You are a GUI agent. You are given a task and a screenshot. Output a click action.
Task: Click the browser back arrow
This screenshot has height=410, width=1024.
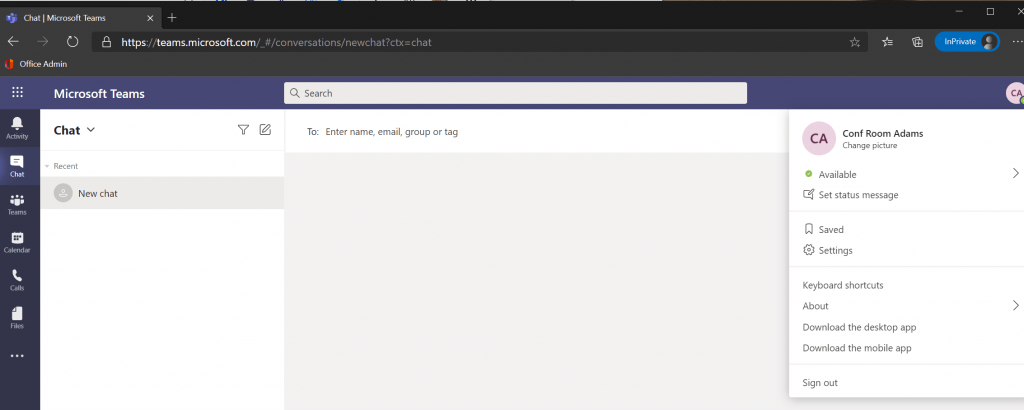pos(13,42)
